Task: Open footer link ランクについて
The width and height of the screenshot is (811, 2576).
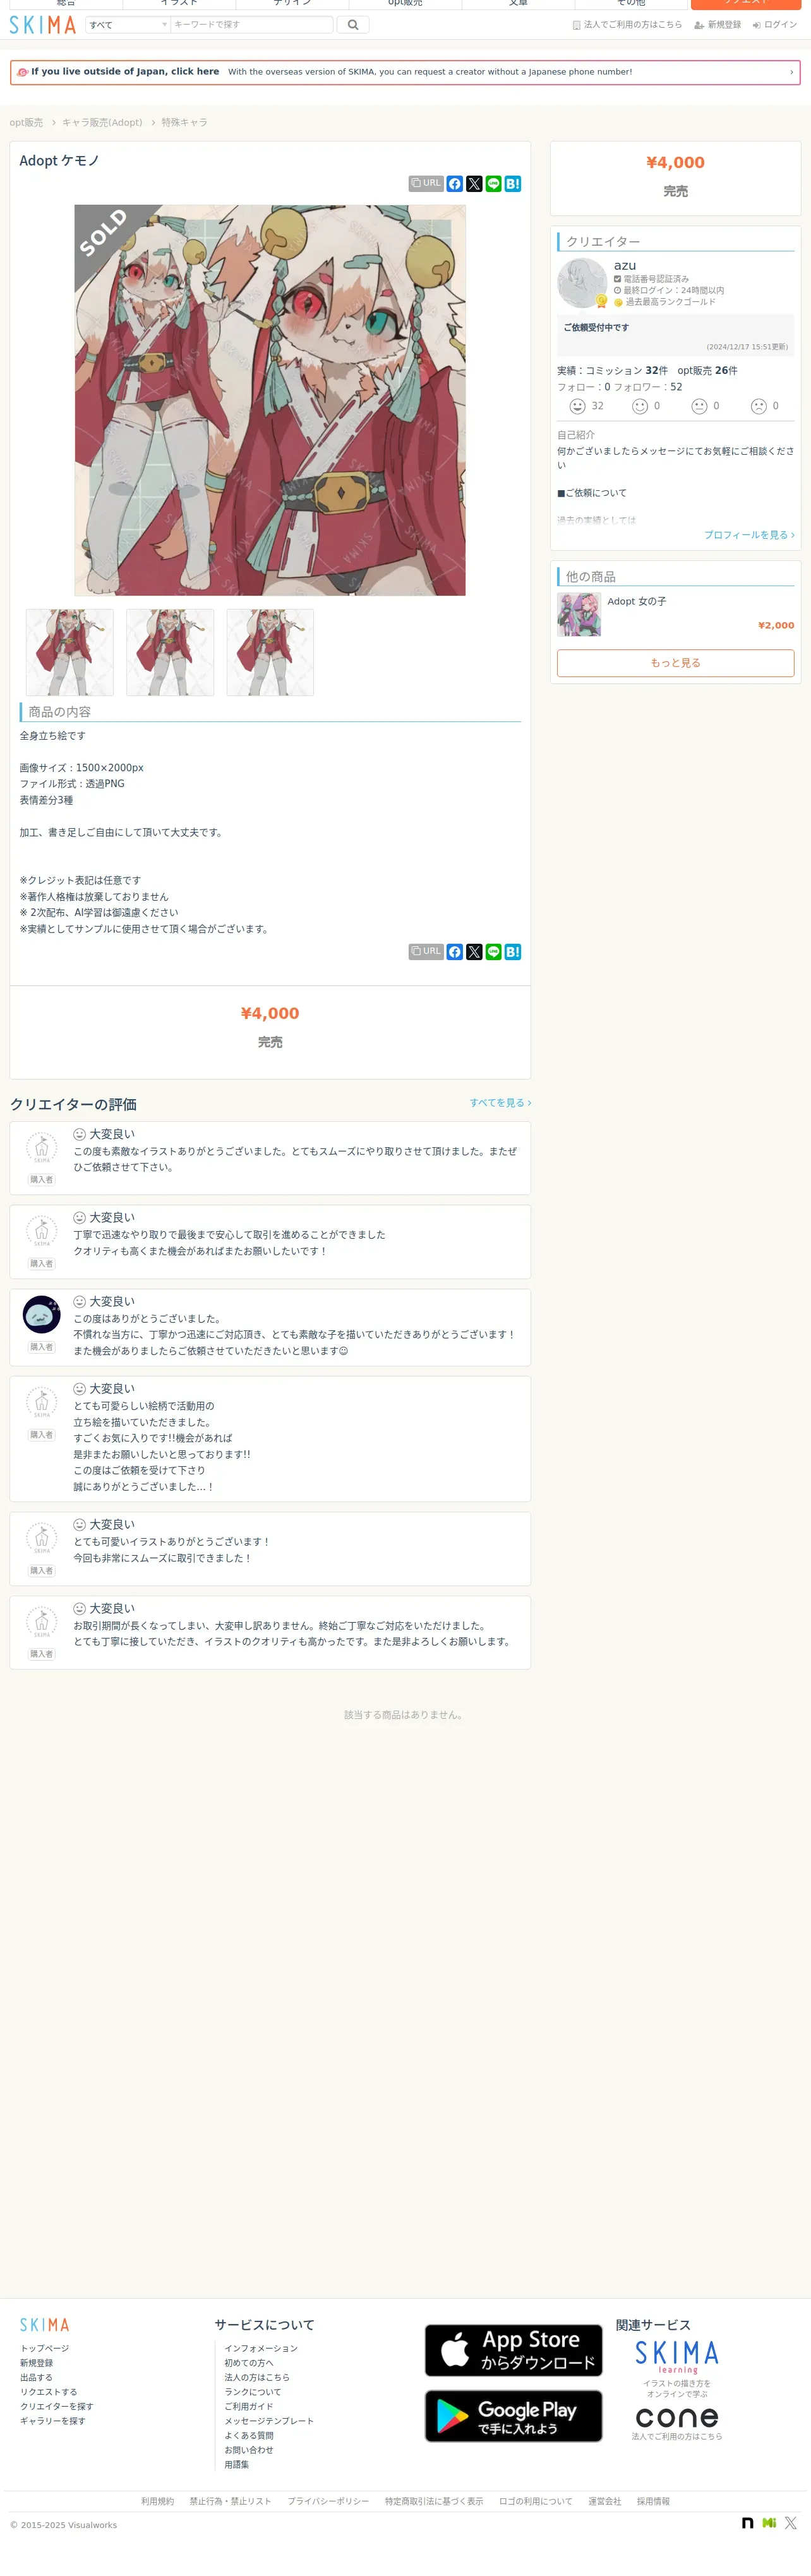Action: [253, 2392]
